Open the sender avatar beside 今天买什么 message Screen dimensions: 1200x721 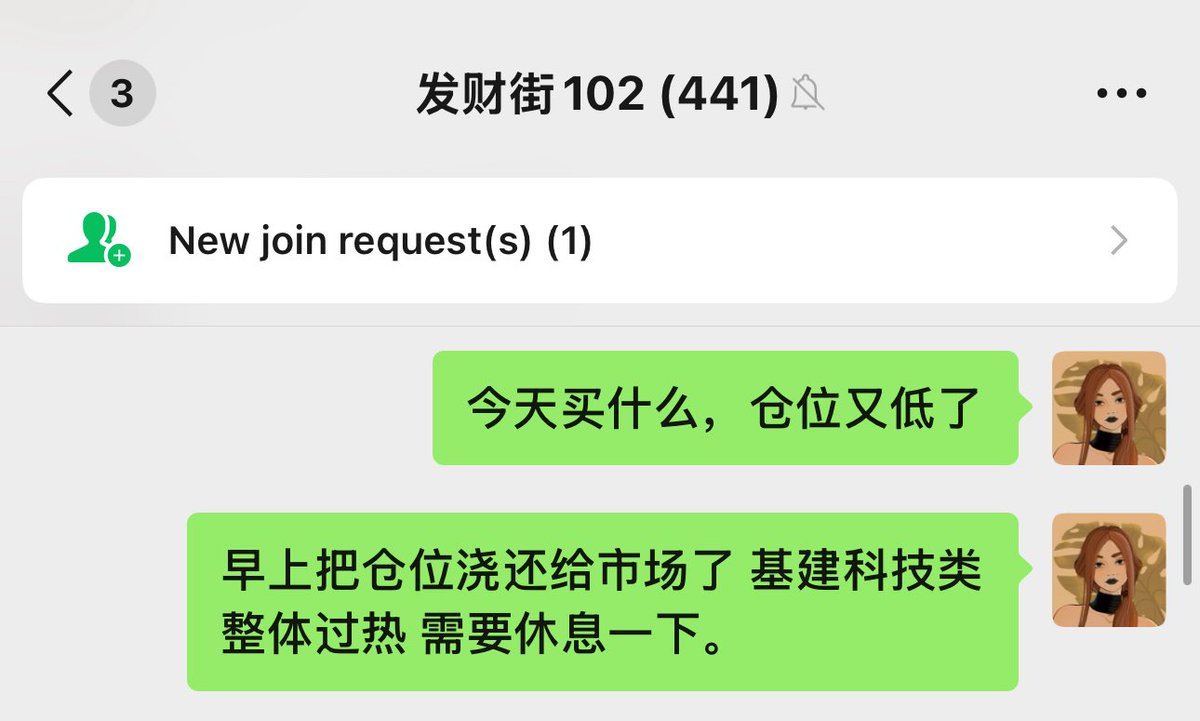1109,408
